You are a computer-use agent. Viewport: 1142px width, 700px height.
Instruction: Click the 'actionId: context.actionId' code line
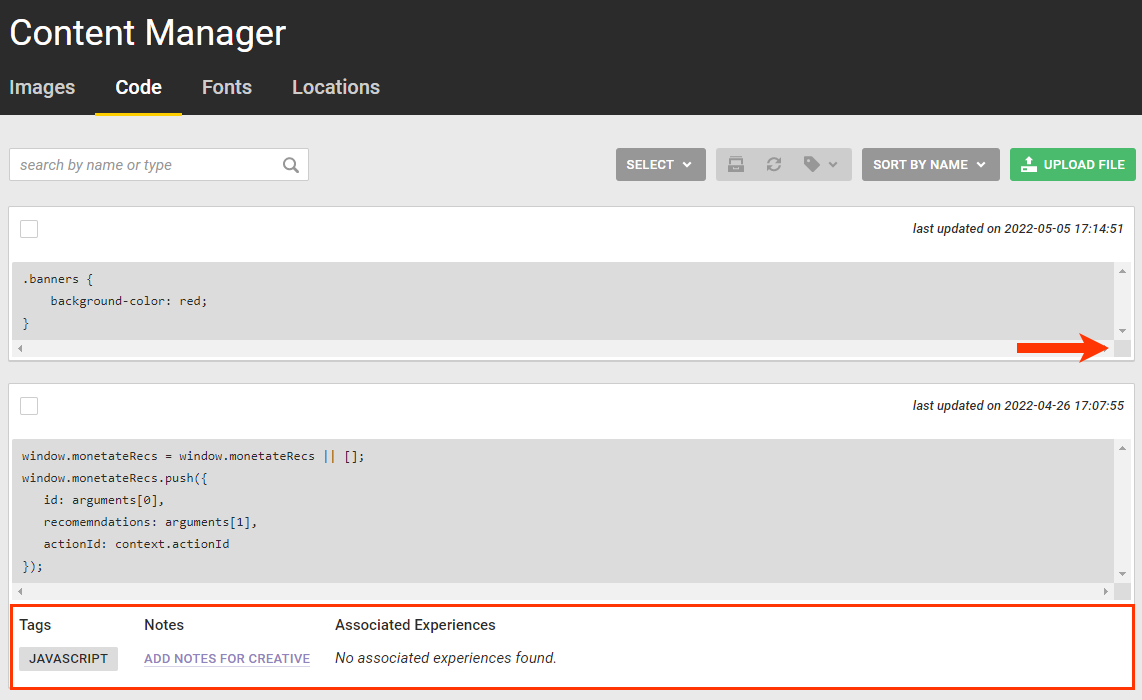[x=136, y=544]
